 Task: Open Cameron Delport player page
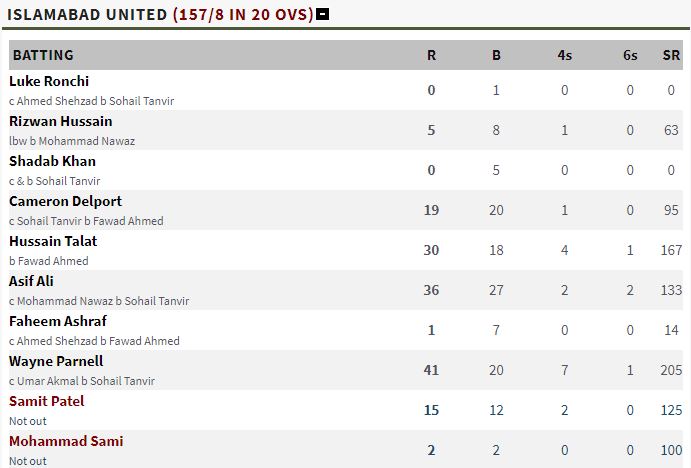pos(65,202)
